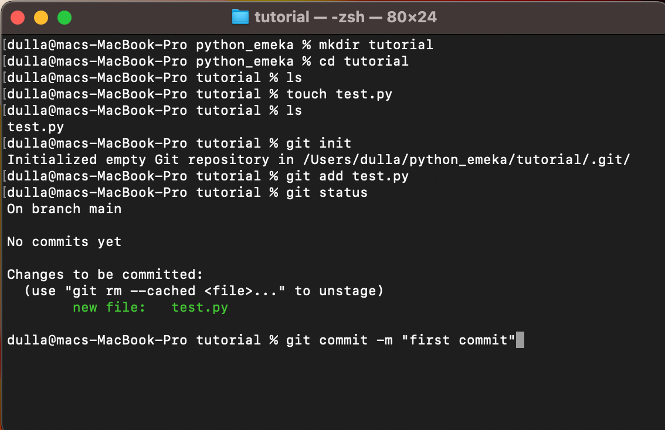
Task: Click the 'On branch main' output line
Action: (64, 209)
